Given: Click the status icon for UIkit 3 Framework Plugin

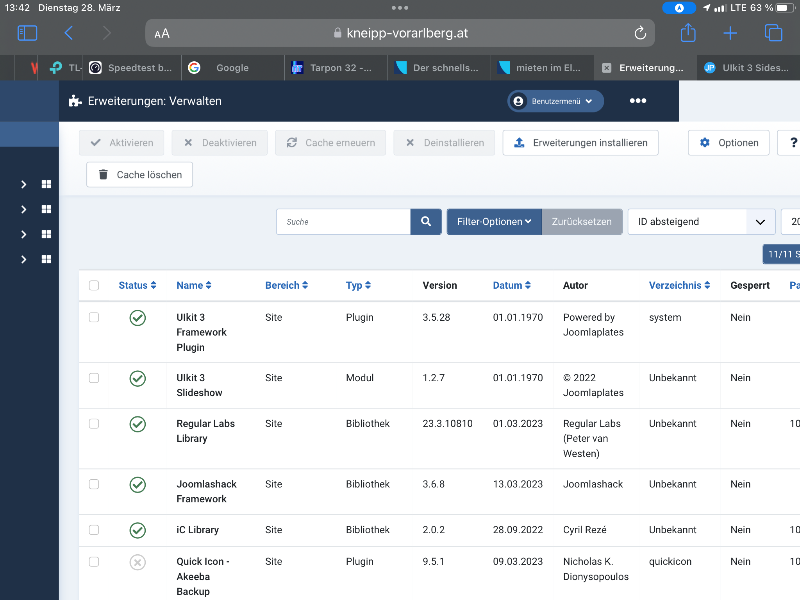Looking at the screenshot, I should point(138,318).
